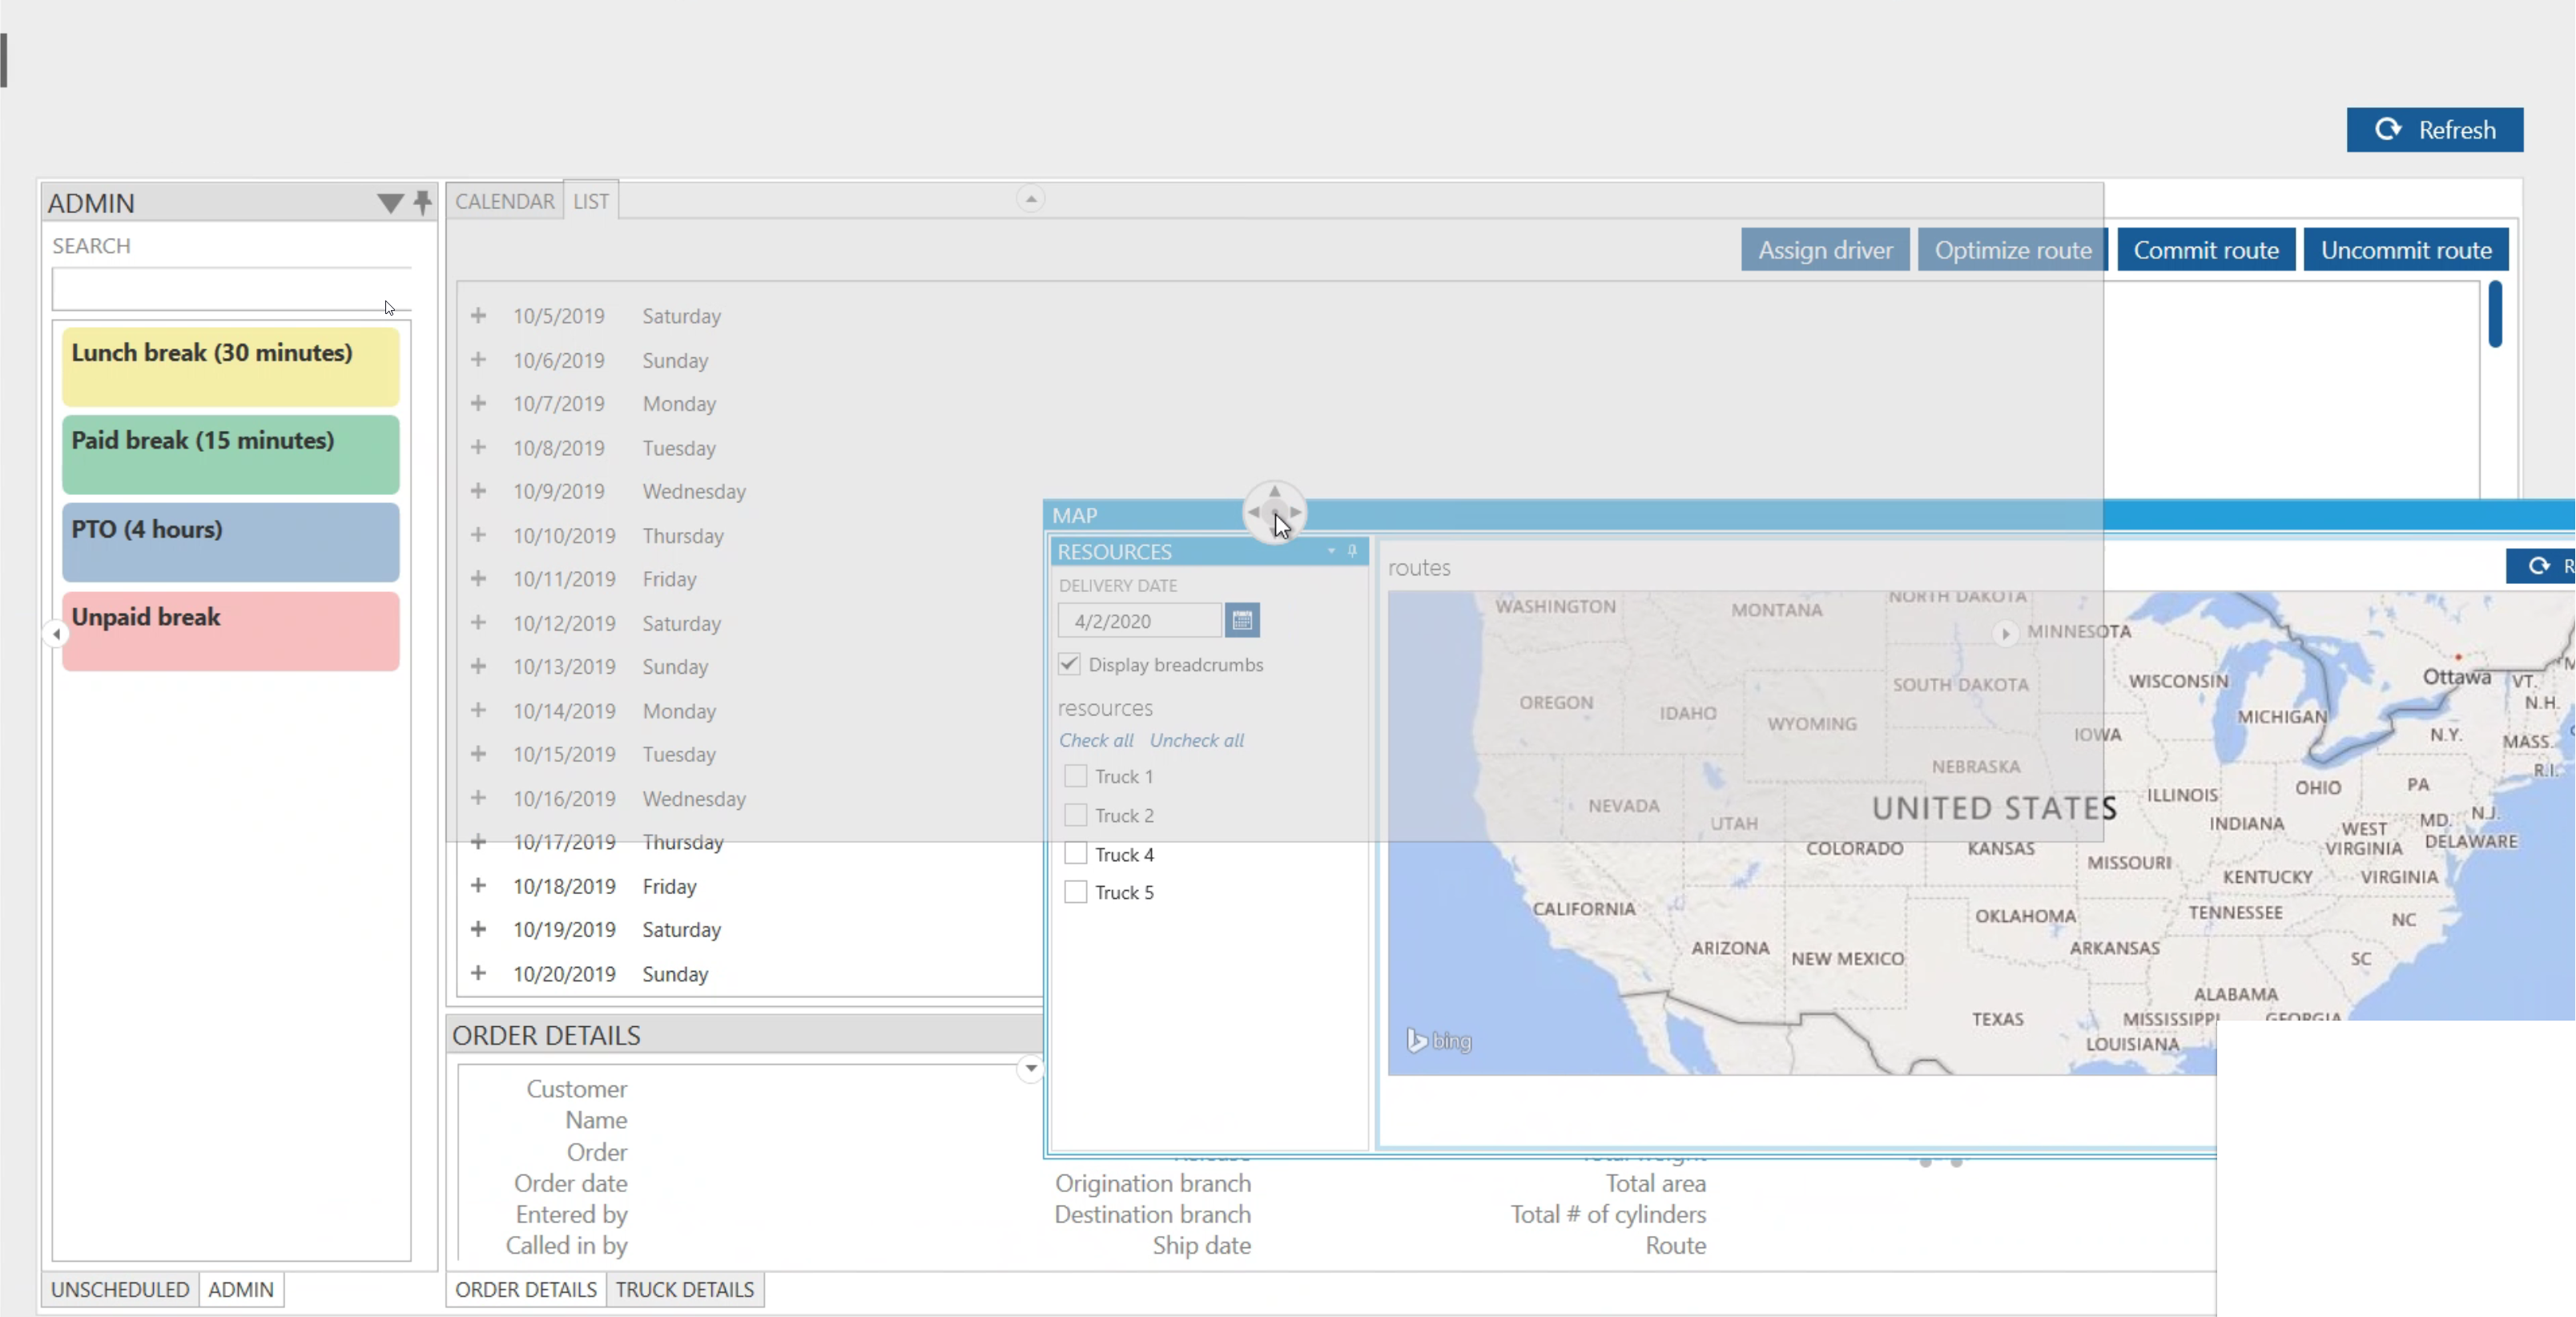Pin the ADMIN panel
The width and height of the screenshot is (2576, 1317).
click(x=423, y=202)
